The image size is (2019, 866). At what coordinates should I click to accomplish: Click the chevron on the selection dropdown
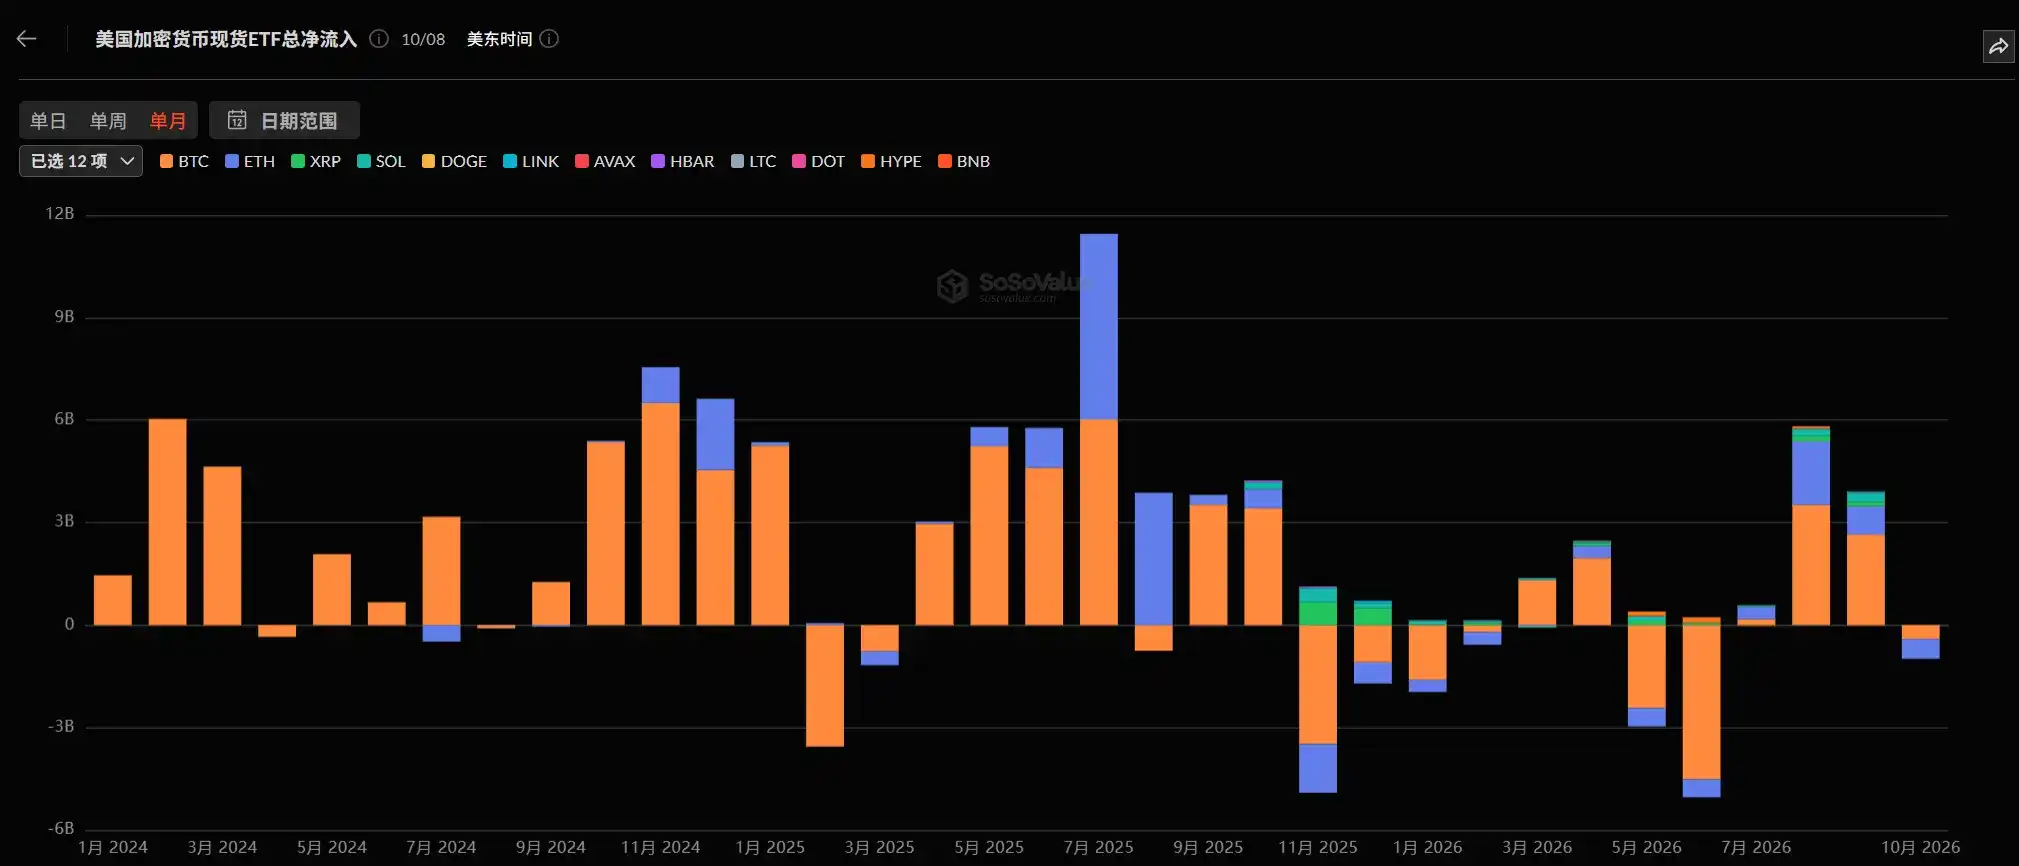(127, 161)
